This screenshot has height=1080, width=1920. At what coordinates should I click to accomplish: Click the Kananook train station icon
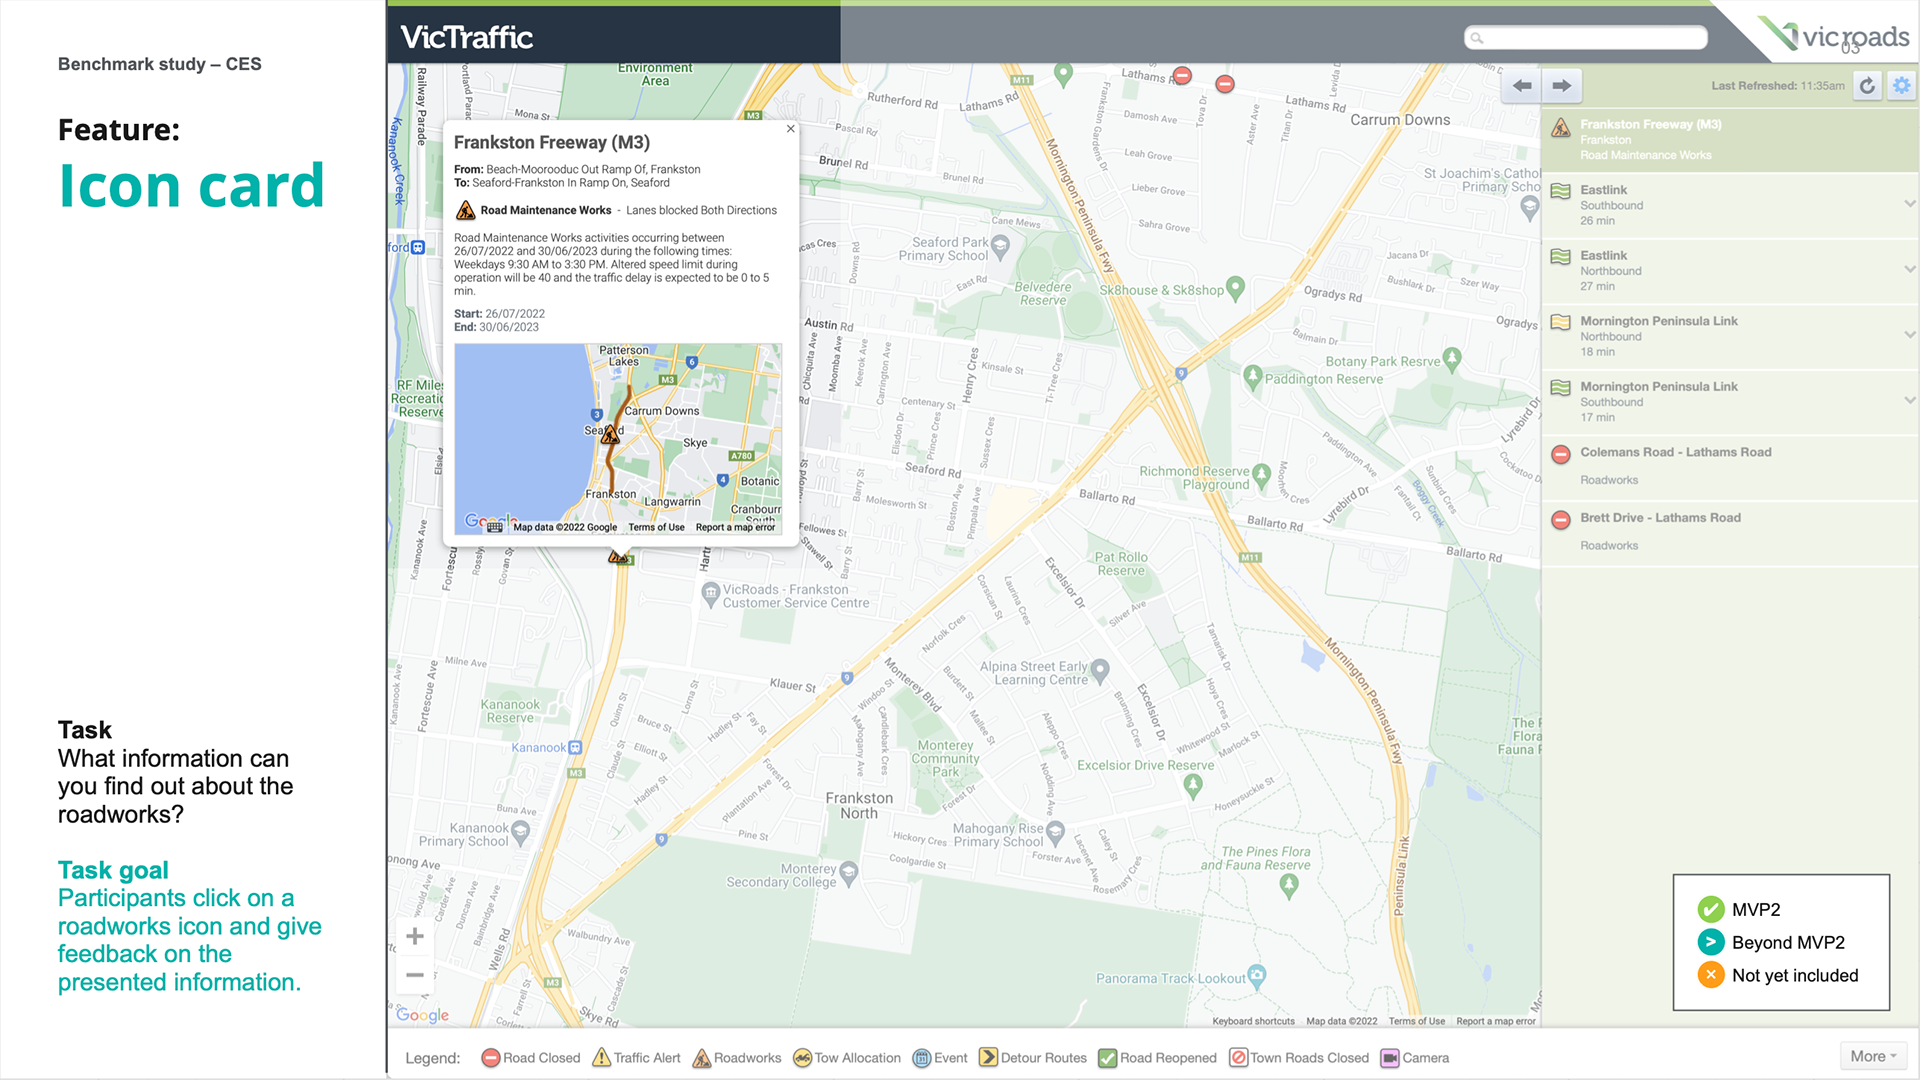[575, 747]
